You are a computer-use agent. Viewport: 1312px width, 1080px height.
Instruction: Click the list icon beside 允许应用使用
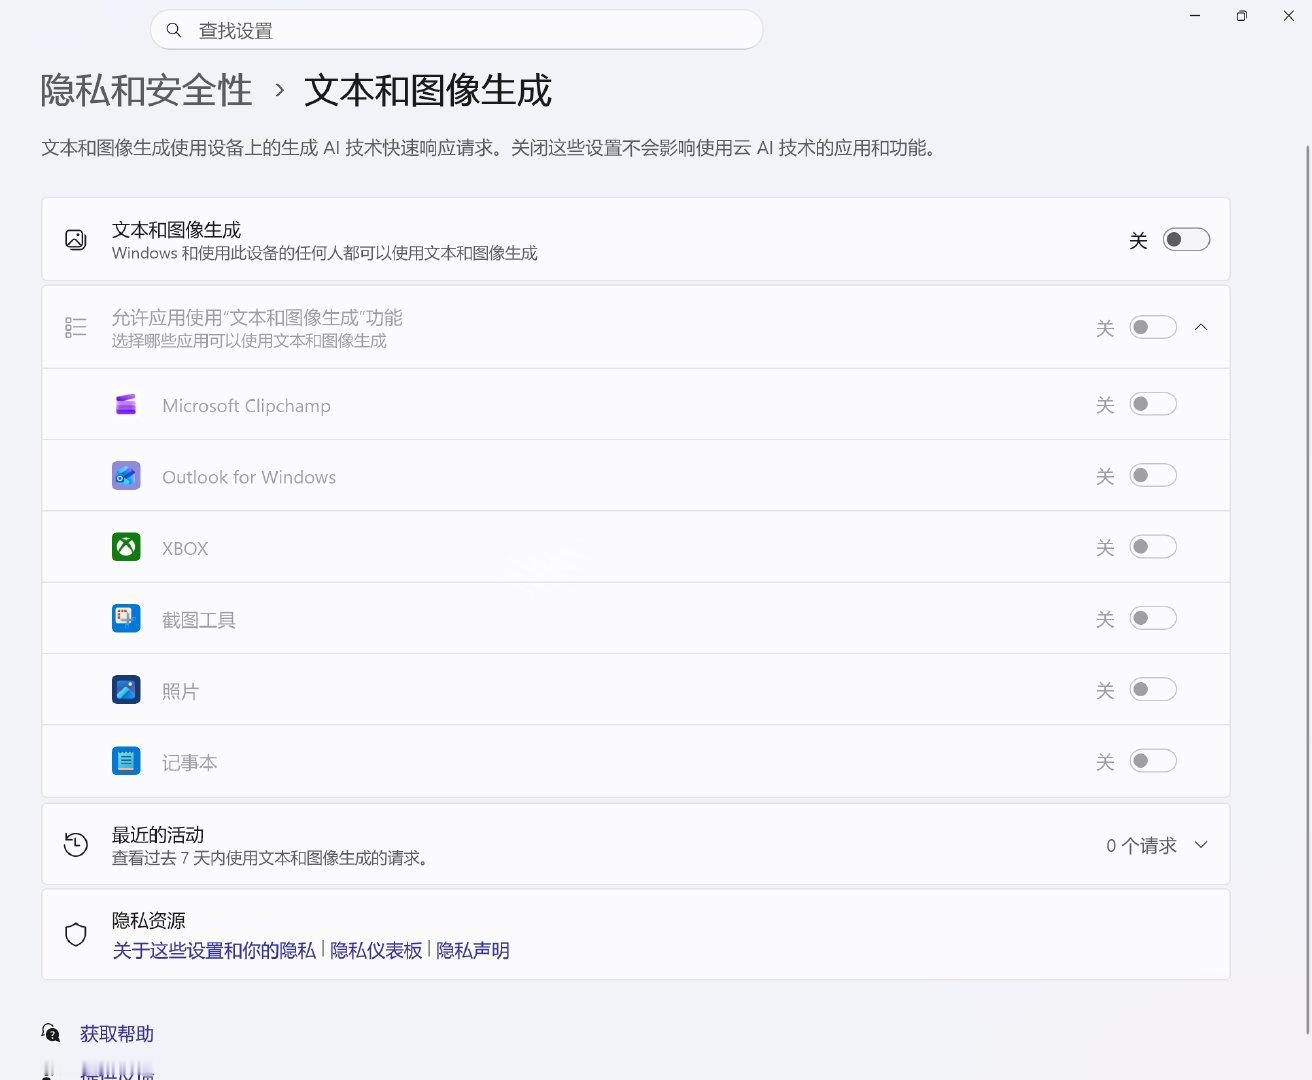pos(76,327)
